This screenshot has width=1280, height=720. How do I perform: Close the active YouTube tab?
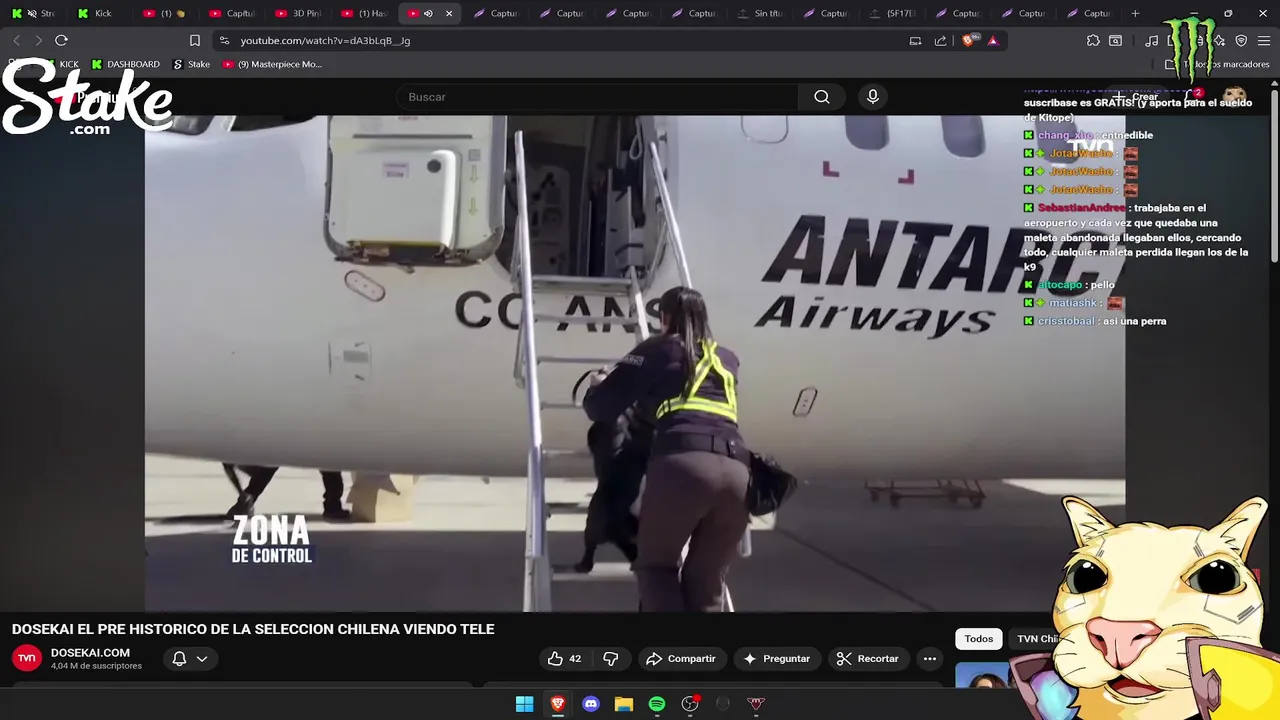click(x=449, y=13)
